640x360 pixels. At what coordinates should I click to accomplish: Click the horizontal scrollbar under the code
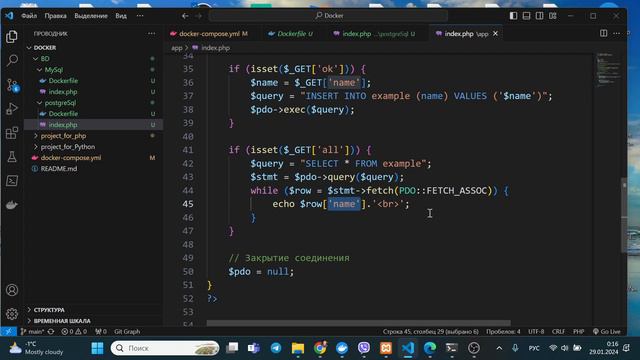358,323
